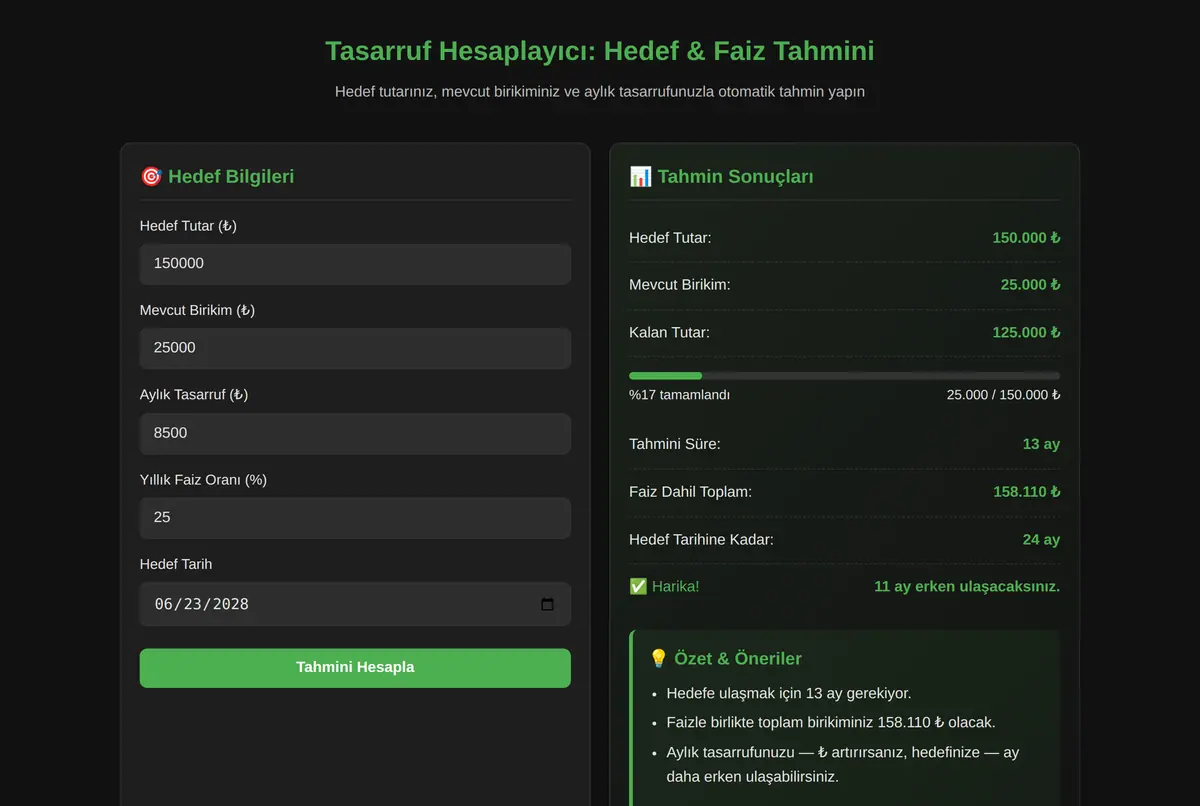This screenshot has height=806, width=1200.
Task: Click the target emoji beside Hedef Bilgileri
Action: click(x=151, y=177)
